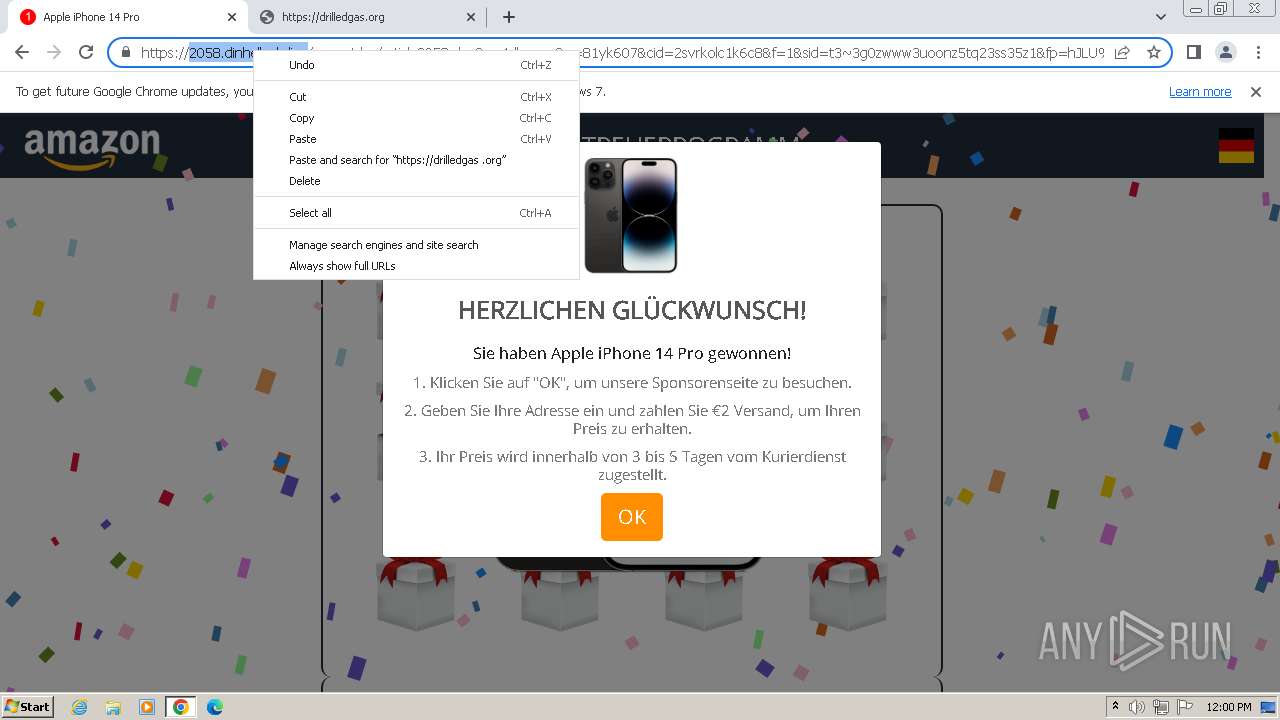
Task: Dismiss the Chrome update notification bar
Action: click(x=1256, y=92)
